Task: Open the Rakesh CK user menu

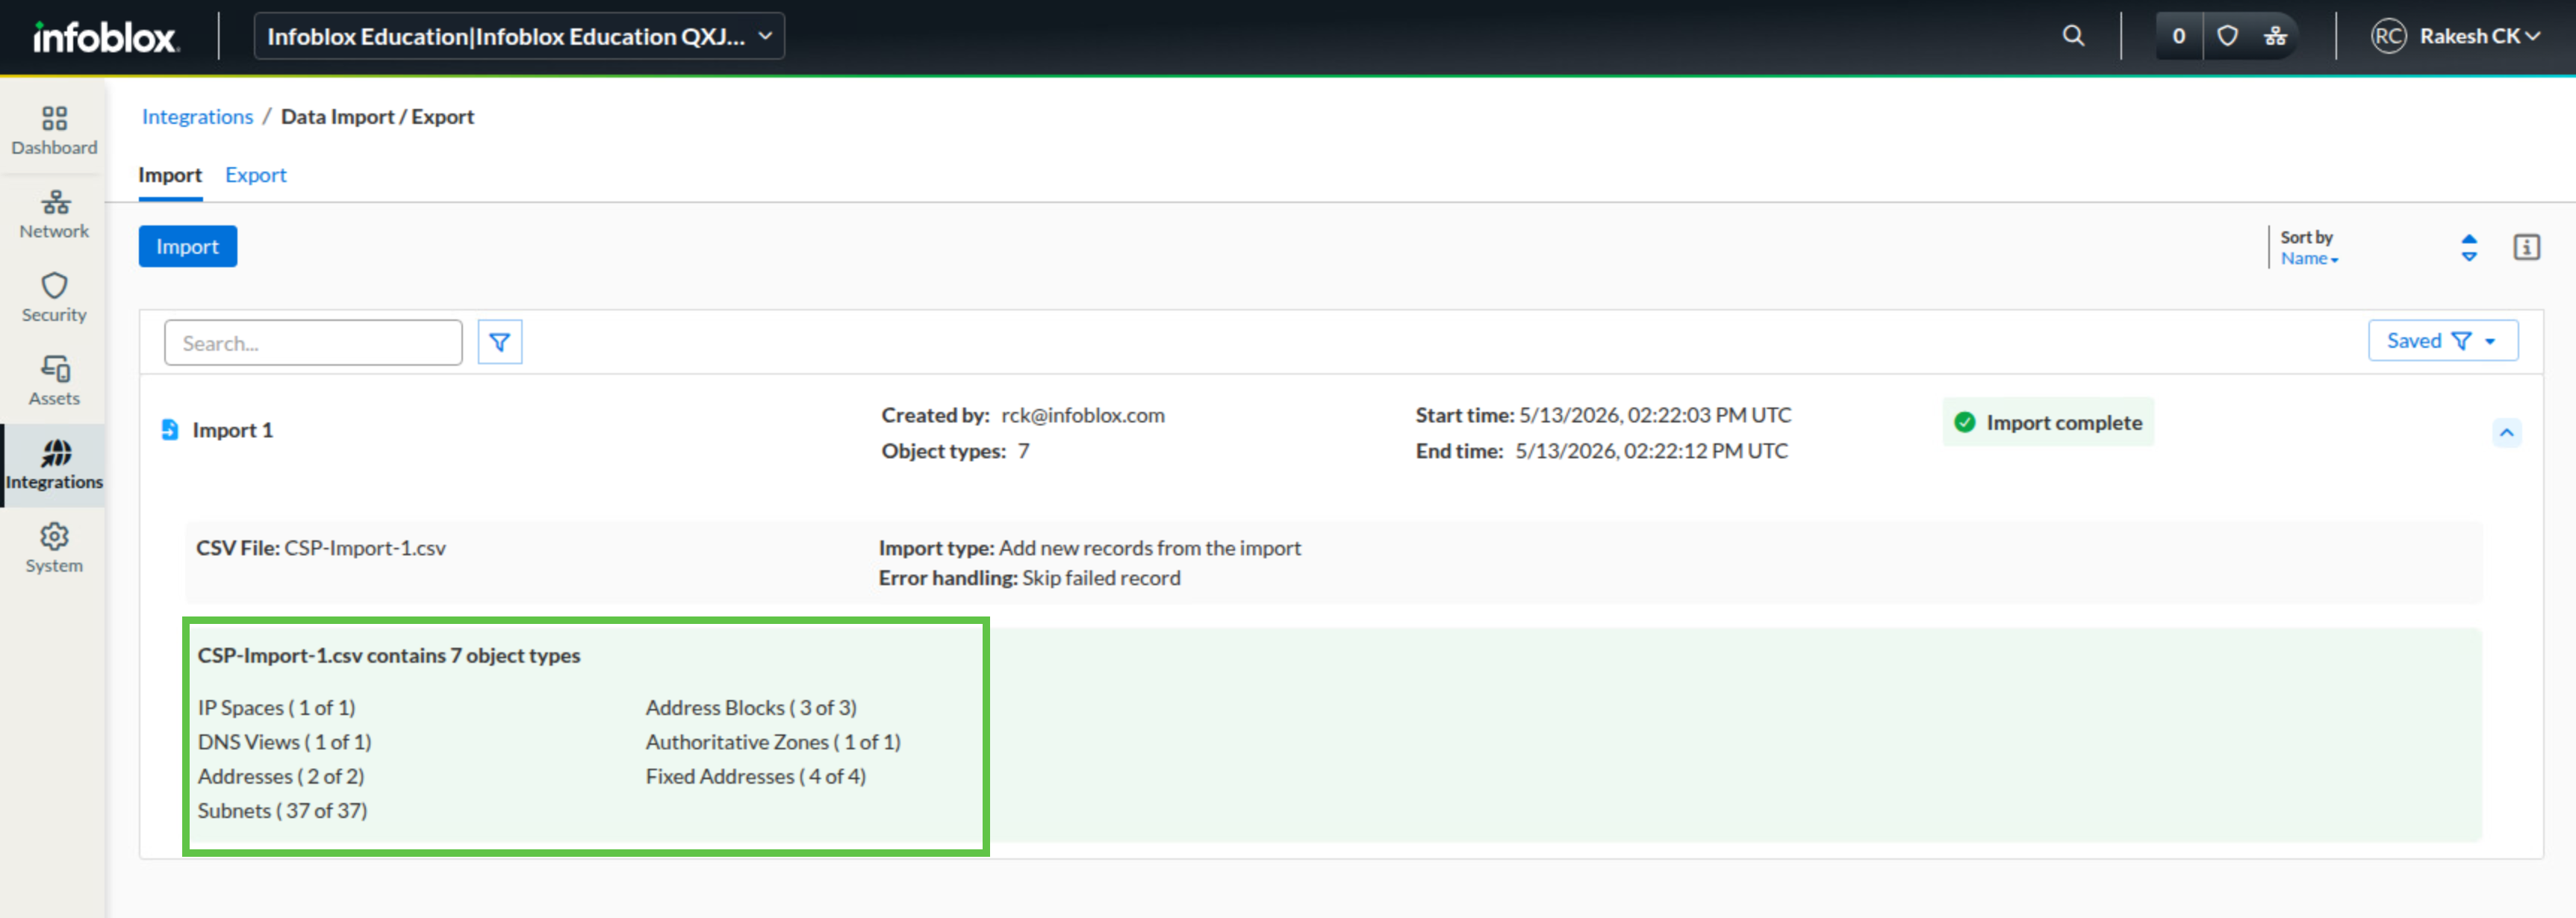Action: pos(2478,36)
